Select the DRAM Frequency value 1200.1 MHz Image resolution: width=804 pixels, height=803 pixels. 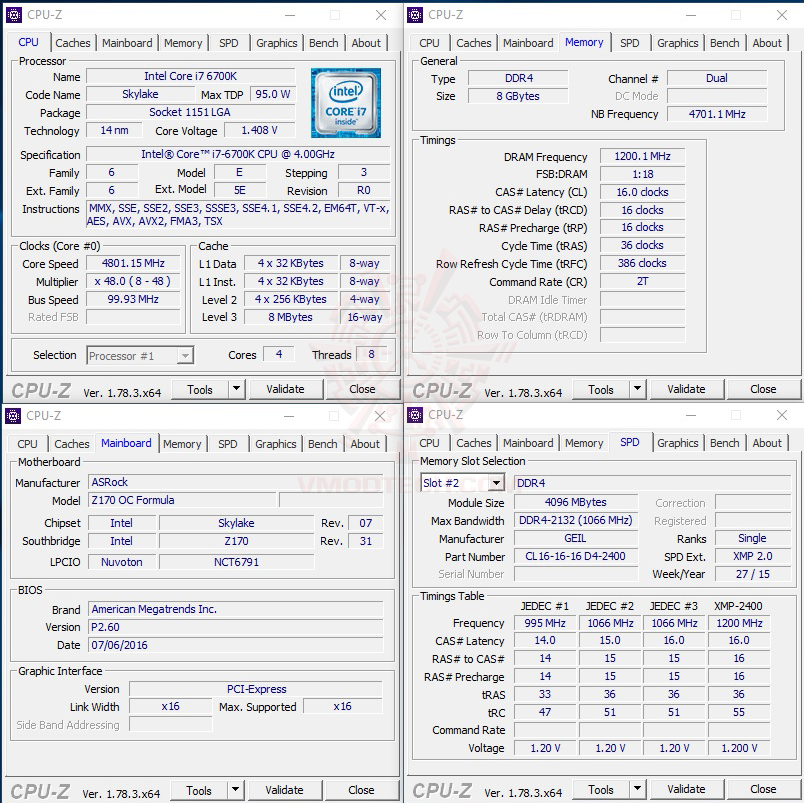tap(642, 156)
